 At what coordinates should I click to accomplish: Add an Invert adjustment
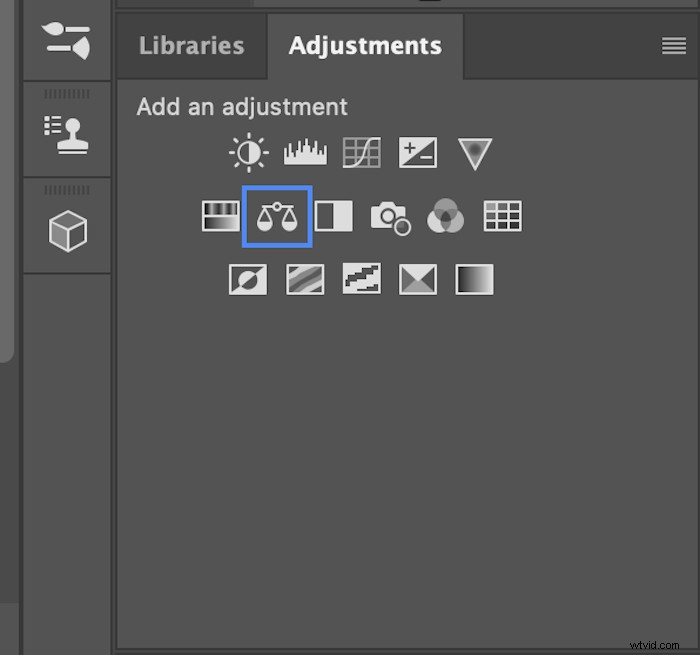248,279
